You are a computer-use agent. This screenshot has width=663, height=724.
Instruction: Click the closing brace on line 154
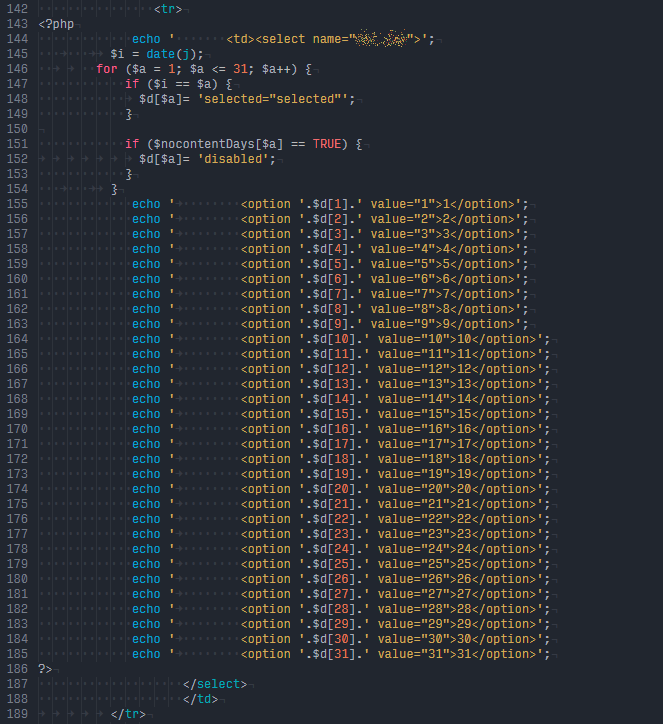click(x=114, y=189)
